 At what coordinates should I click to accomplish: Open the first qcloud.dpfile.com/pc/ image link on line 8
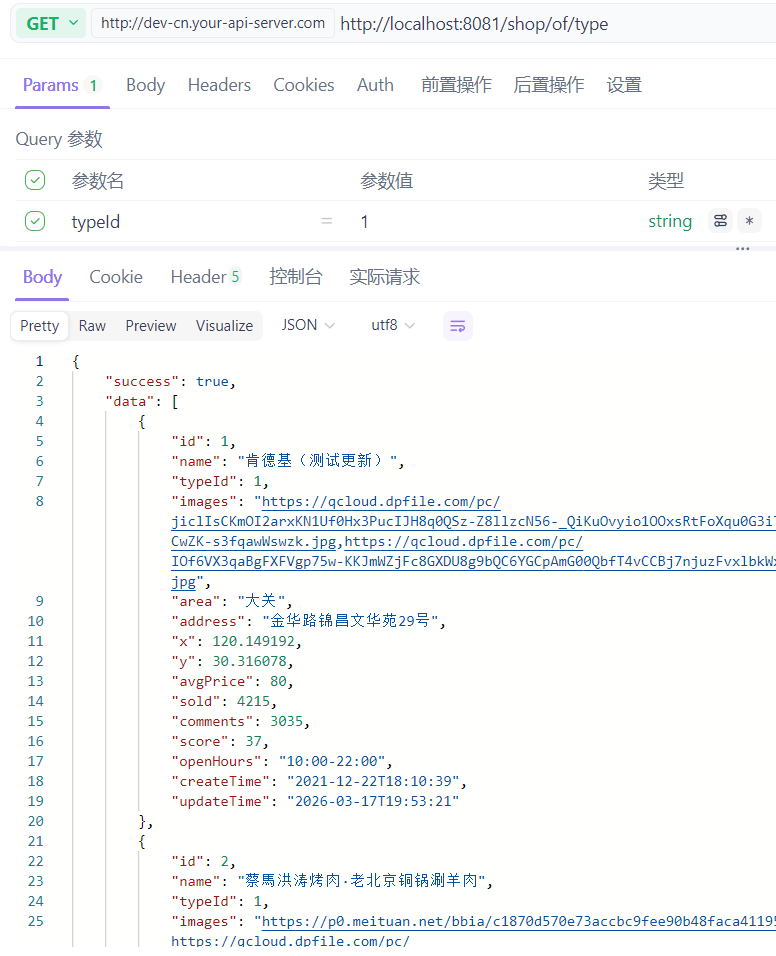click(x=381, y=501)
